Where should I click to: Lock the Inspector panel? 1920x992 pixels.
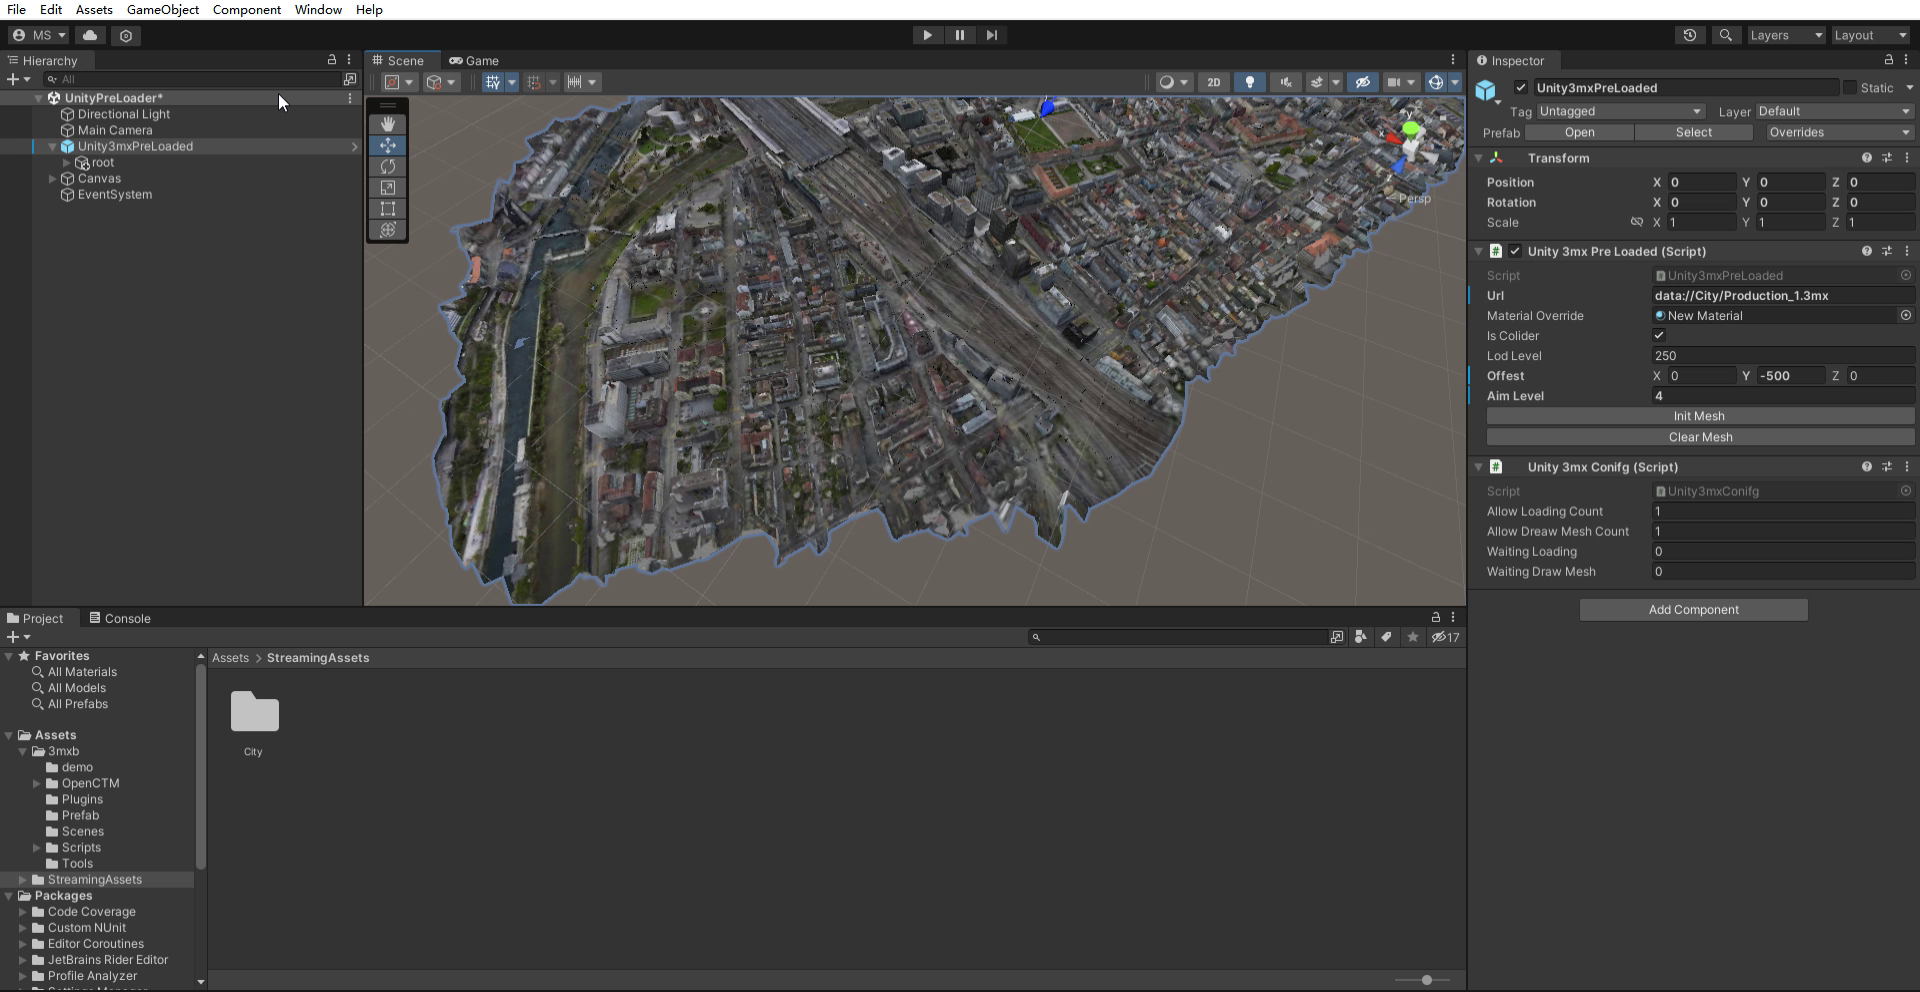(1889, 60)
